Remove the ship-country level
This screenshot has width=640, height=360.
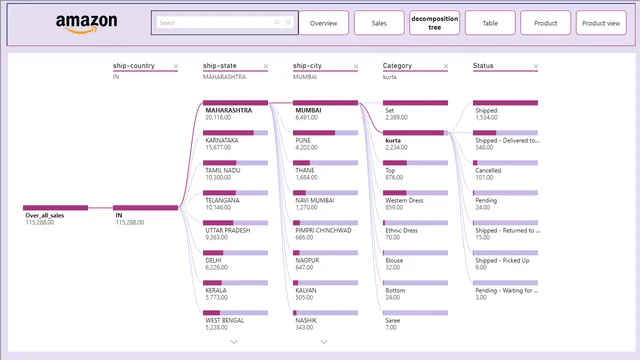coord(176,66)
